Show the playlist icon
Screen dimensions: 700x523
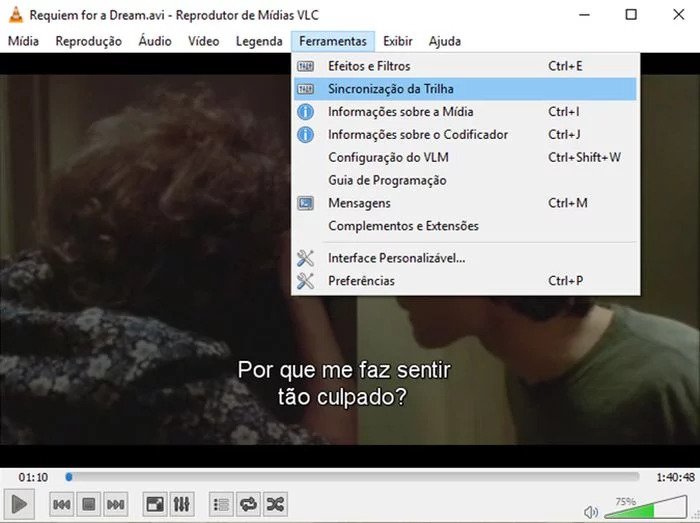(x=221, y=505)
